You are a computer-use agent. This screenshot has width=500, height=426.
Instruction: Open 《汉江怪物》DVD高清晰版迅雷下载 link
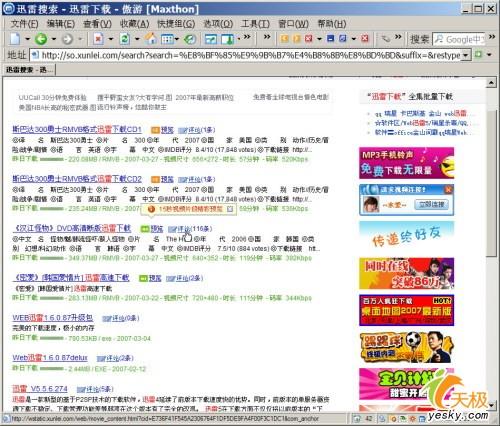[x=72, y=229]
